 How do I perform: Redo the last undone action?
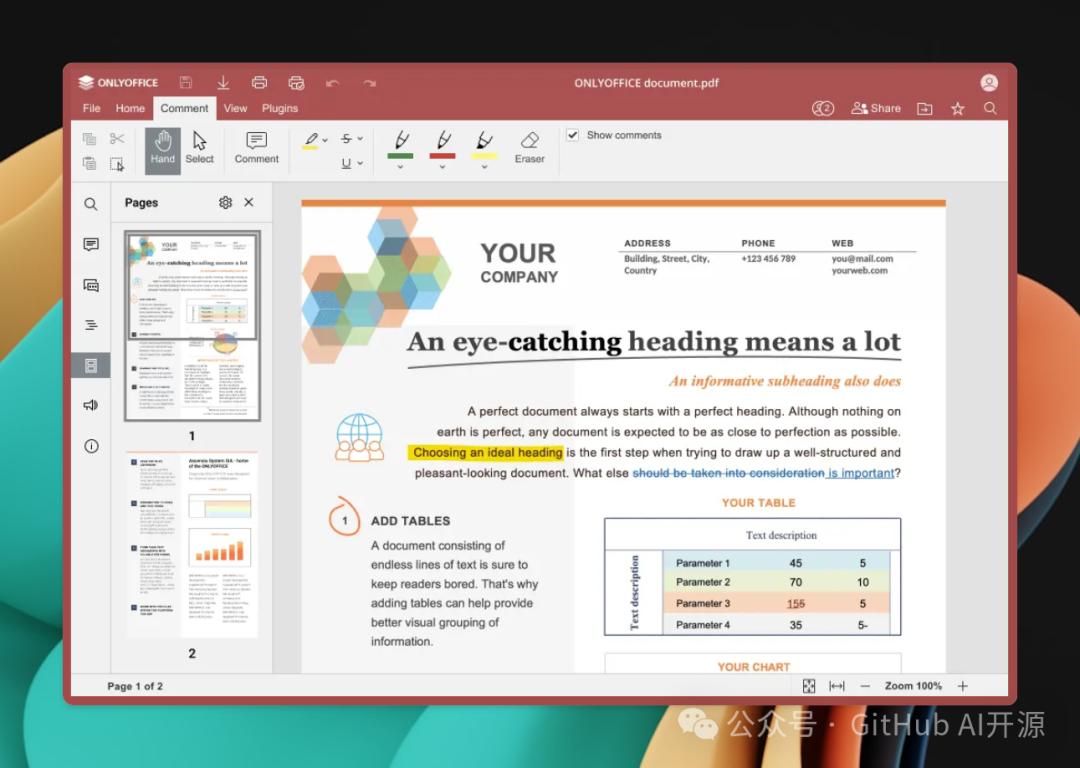(370, 83)
